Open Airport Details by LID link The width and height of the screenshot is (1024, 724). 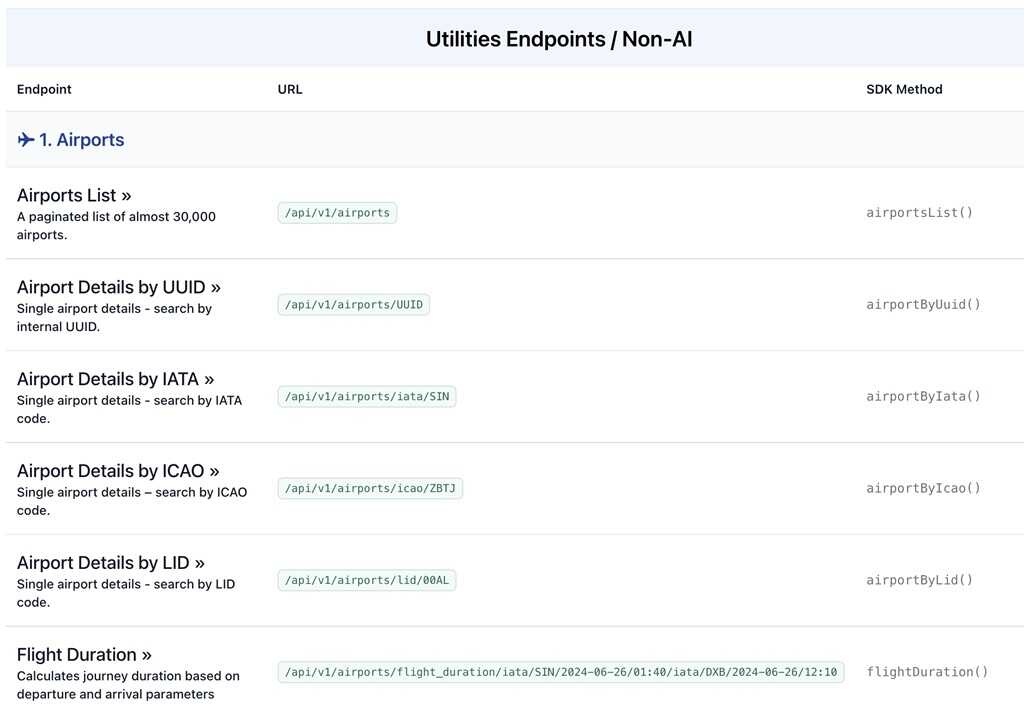(110, 563)
